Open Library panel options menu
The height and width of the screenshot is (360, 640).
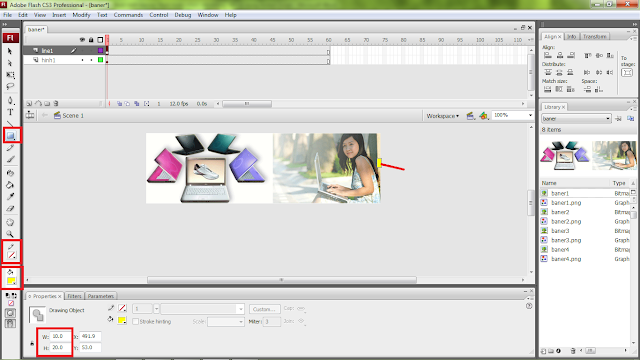[632, 109]
